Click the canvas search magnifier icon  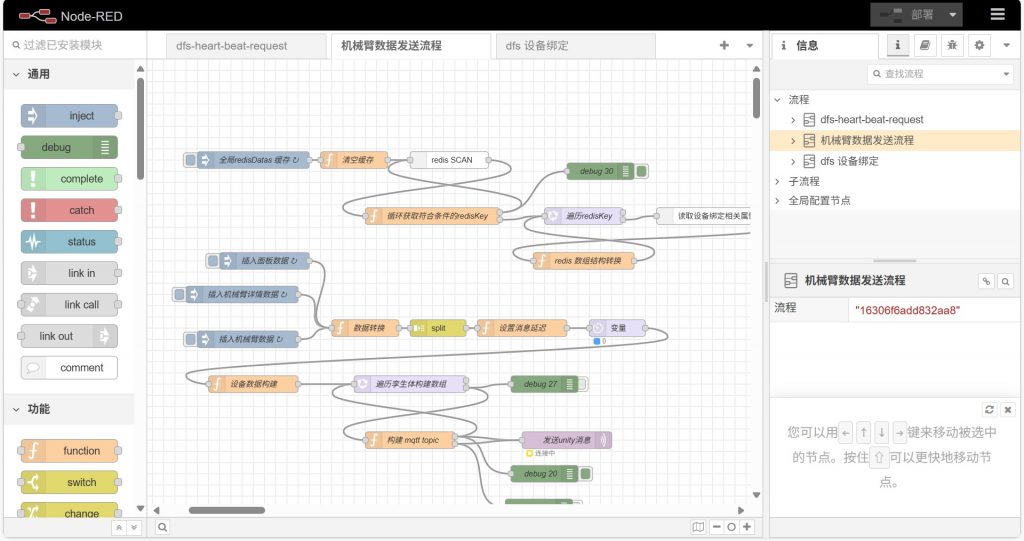tap(162, 527)
